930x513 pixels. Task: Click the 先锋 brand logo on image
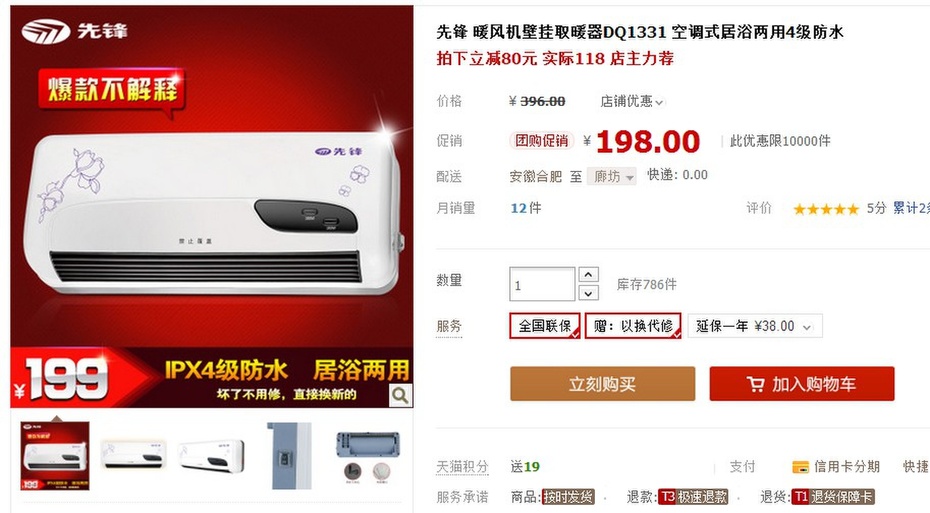pos(75,31)
